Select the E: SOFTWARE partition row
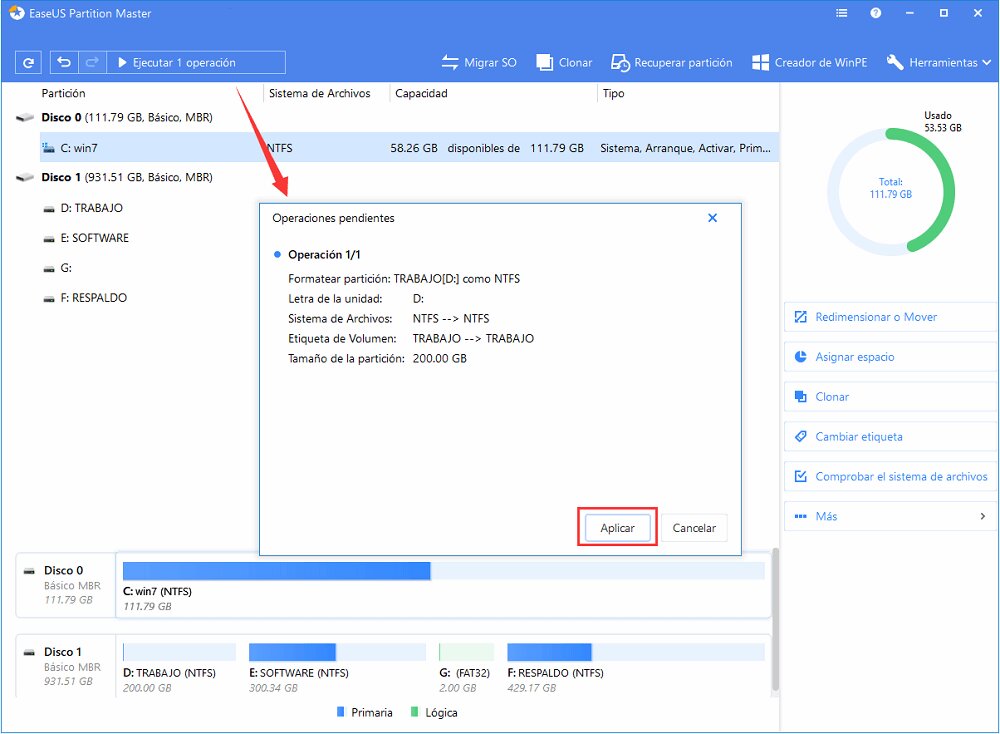Screen dimensions: 1000x734 pos(150,238)
